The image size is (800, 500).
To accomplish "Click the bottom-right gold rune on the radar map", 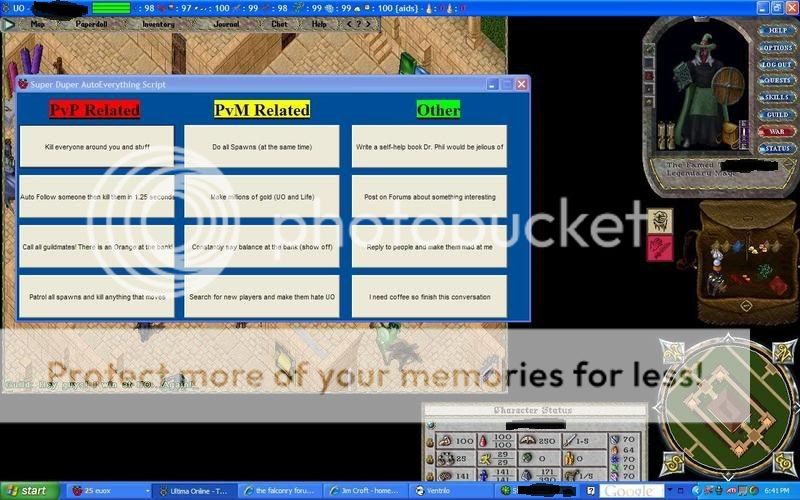I will [785, 463].
